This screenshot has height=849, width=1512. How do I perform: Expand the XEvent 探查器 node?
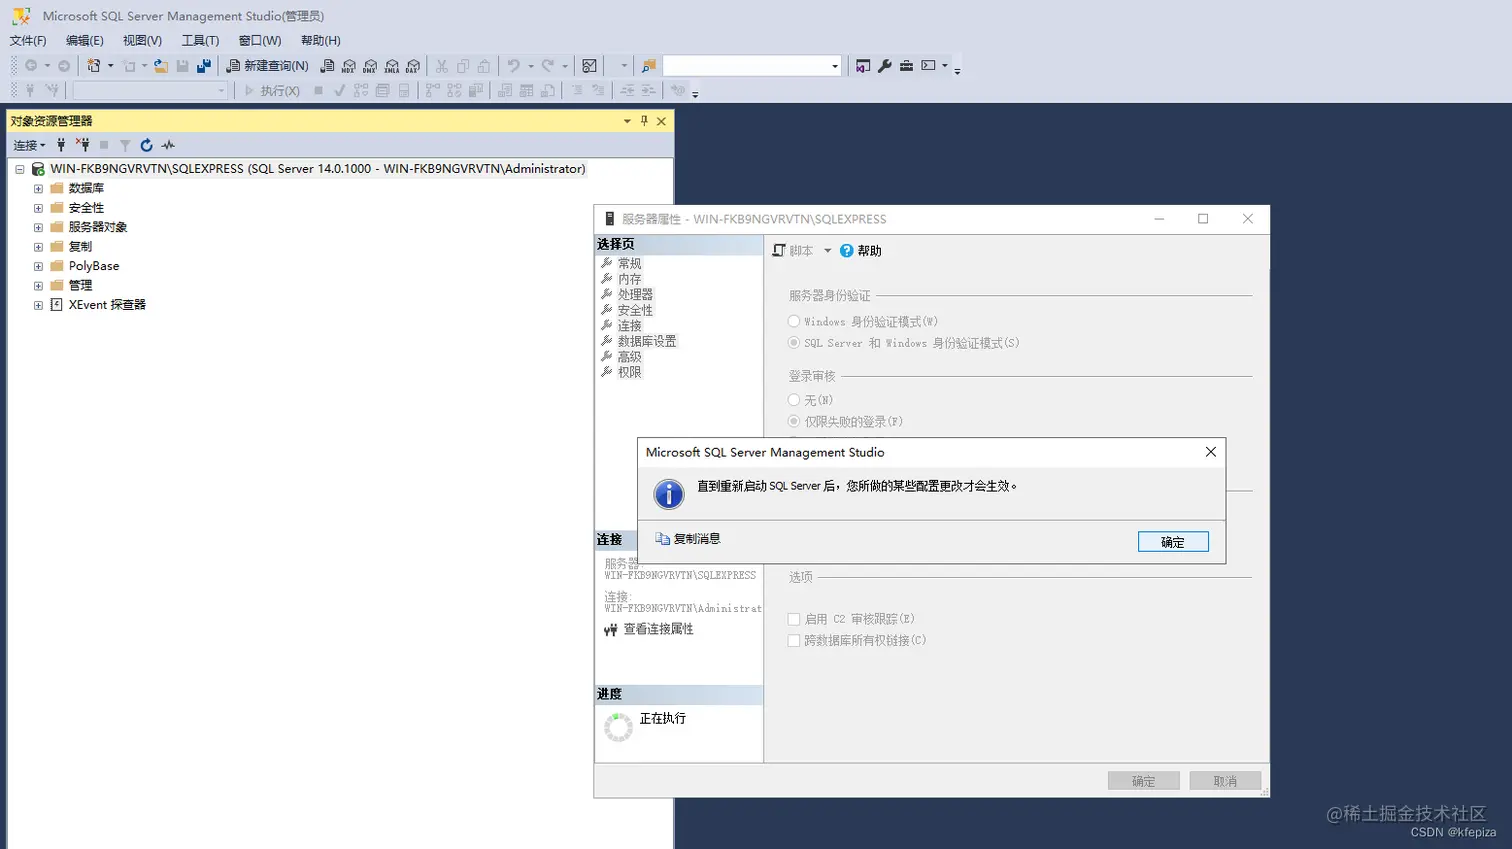38,305
